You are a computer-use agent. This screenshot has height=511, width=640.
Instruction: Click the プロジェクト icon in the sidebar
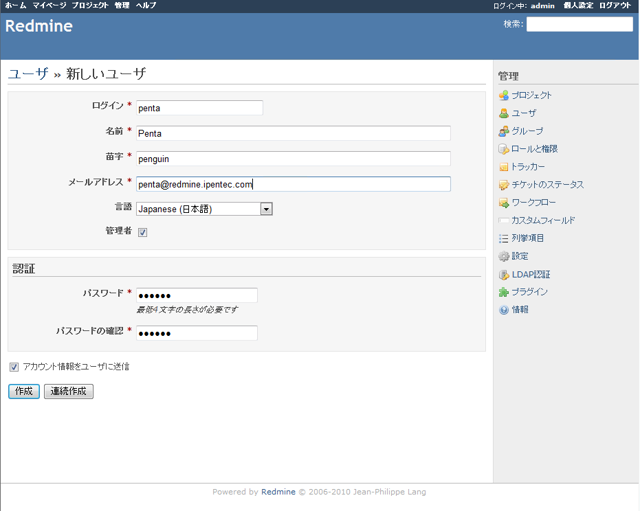(504, 96)
